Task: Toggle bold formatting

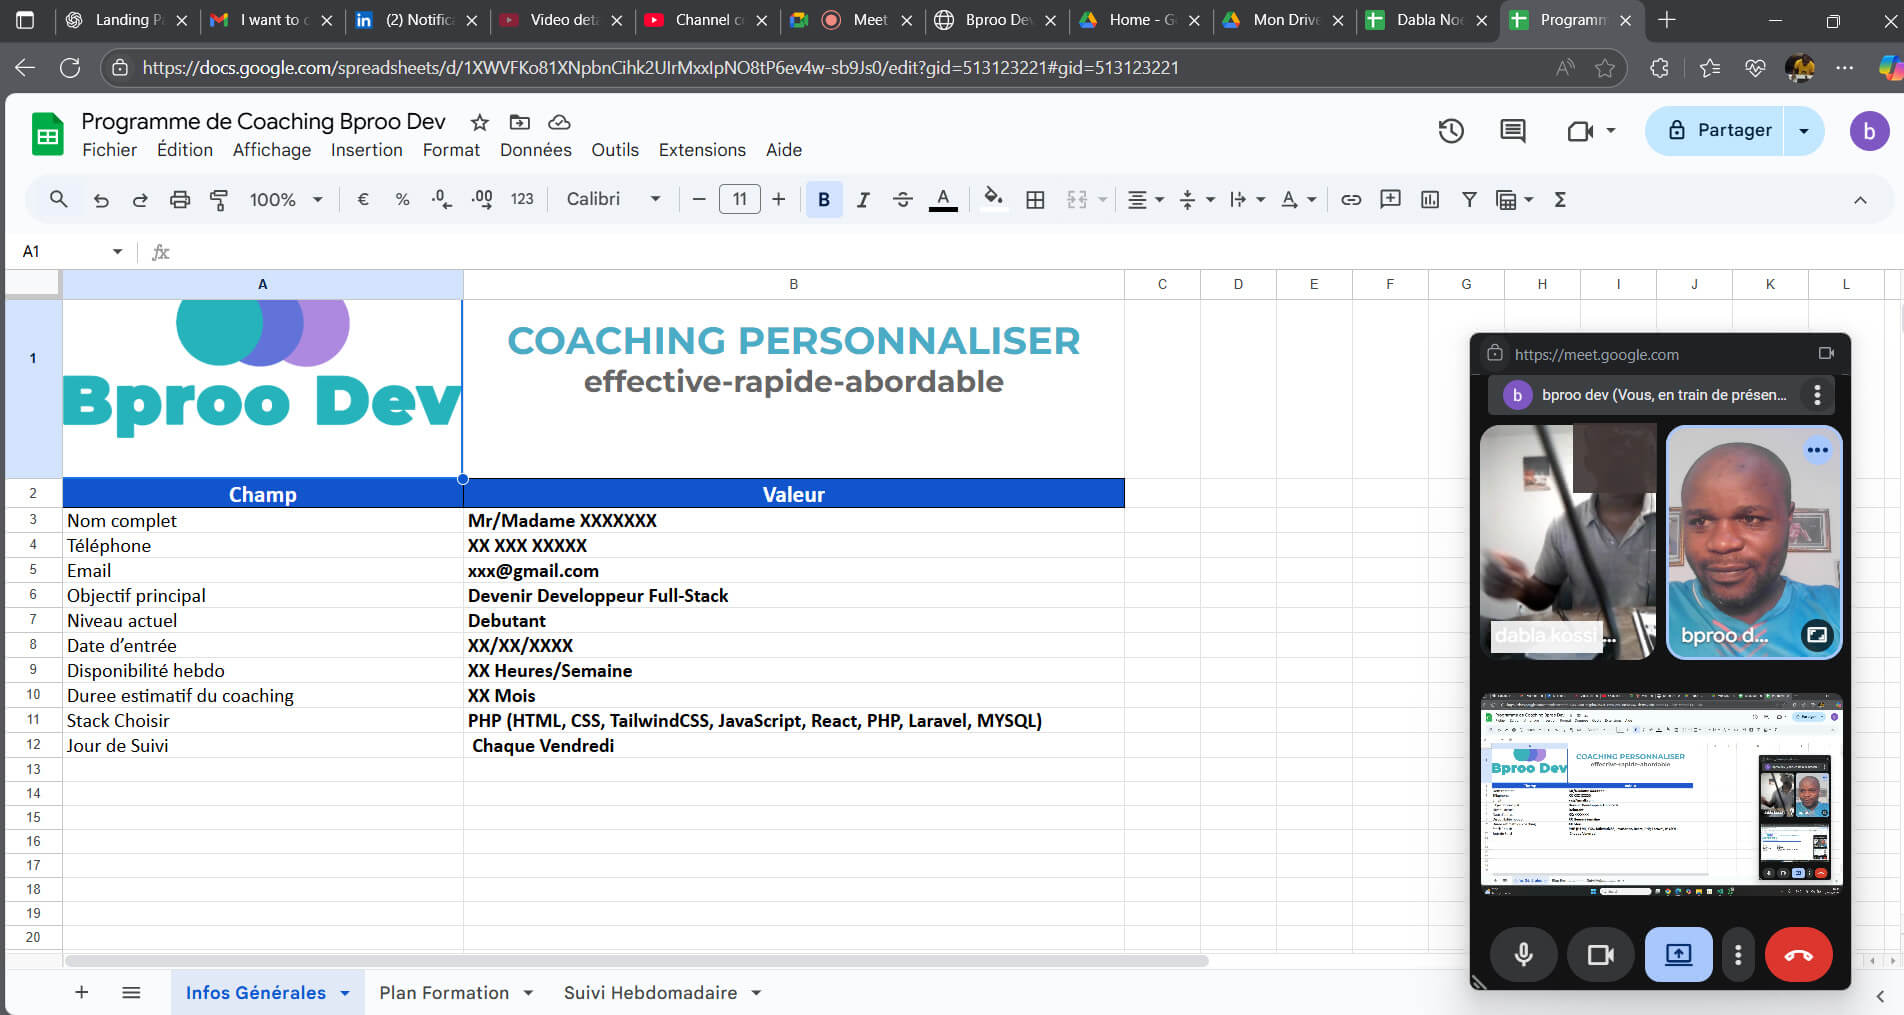Action: [x=824, y=200]
